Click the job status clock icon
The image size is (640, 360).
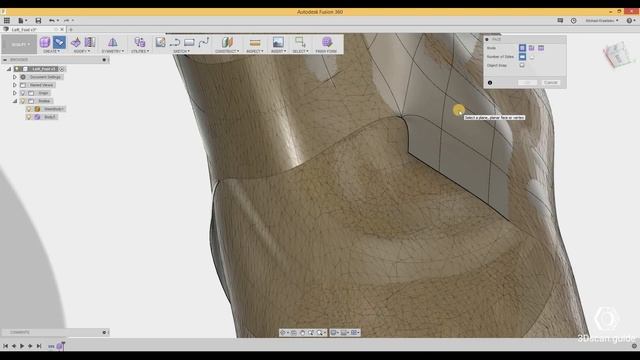(573, 20)
